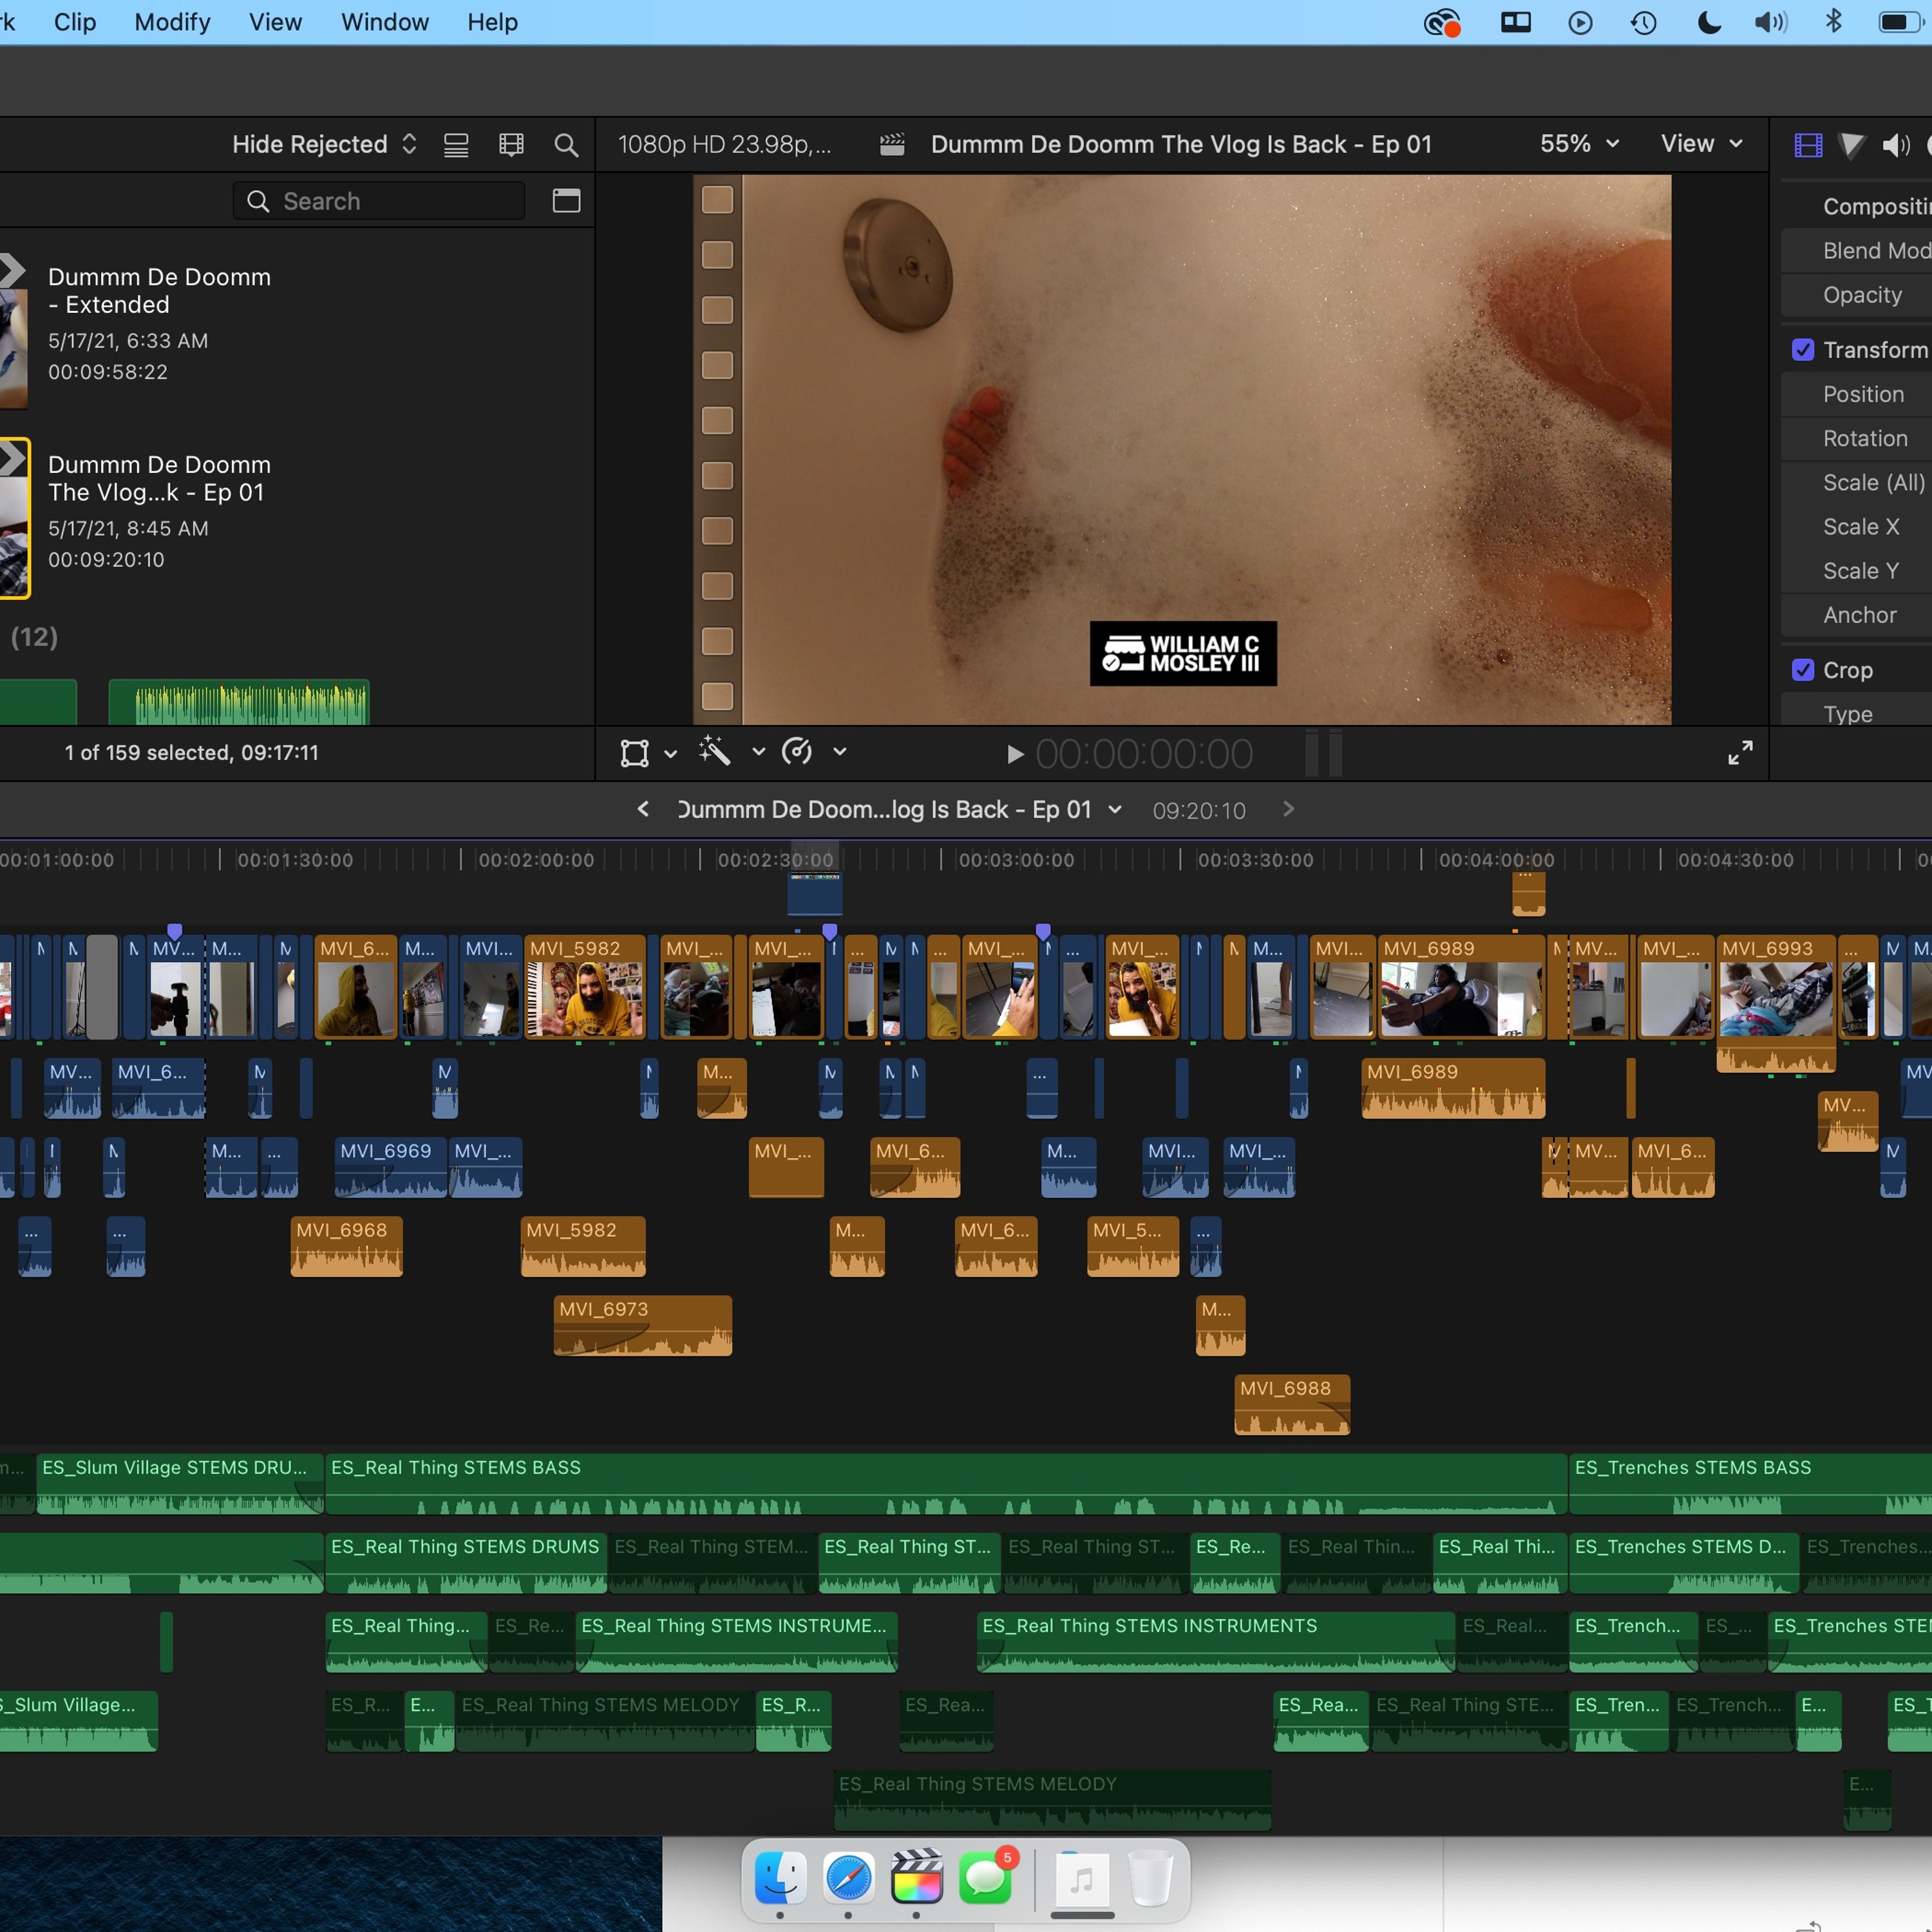
Task: Select the MVI_6973 audio clip
Action: [x=643, y=1325]
